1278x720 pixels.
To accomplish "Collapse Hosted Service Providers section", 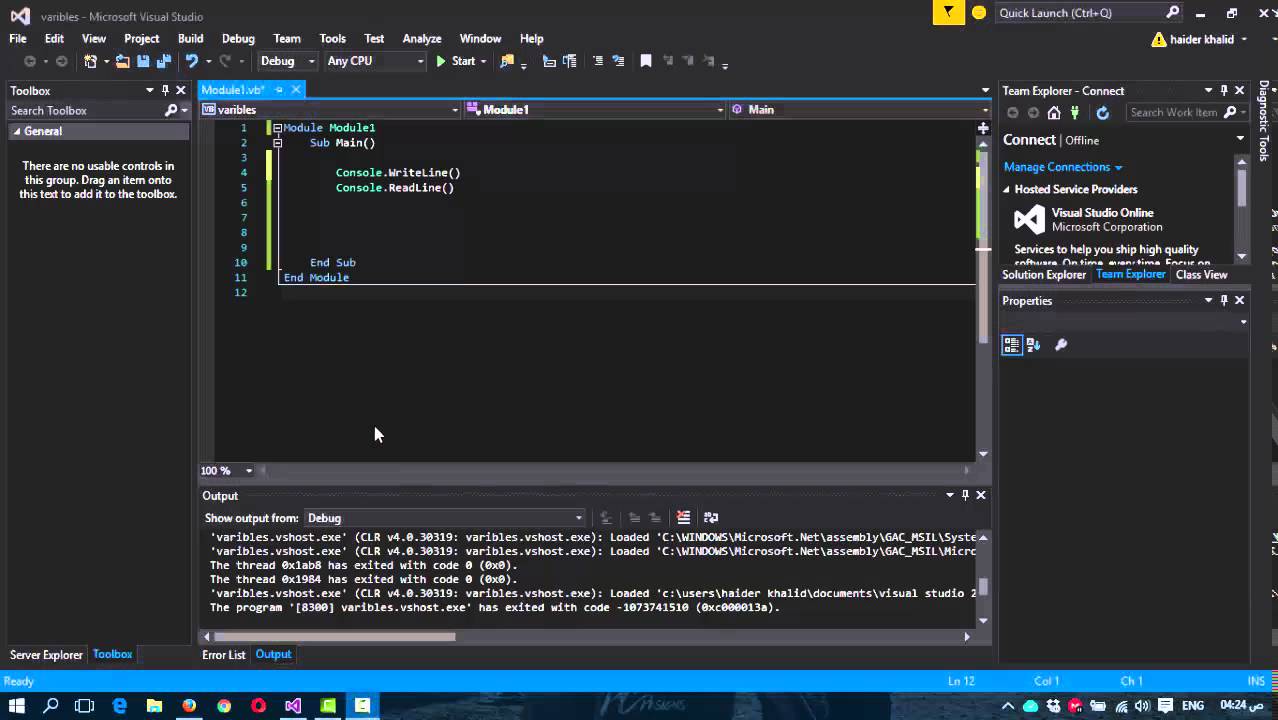I will coord(1007,189).
